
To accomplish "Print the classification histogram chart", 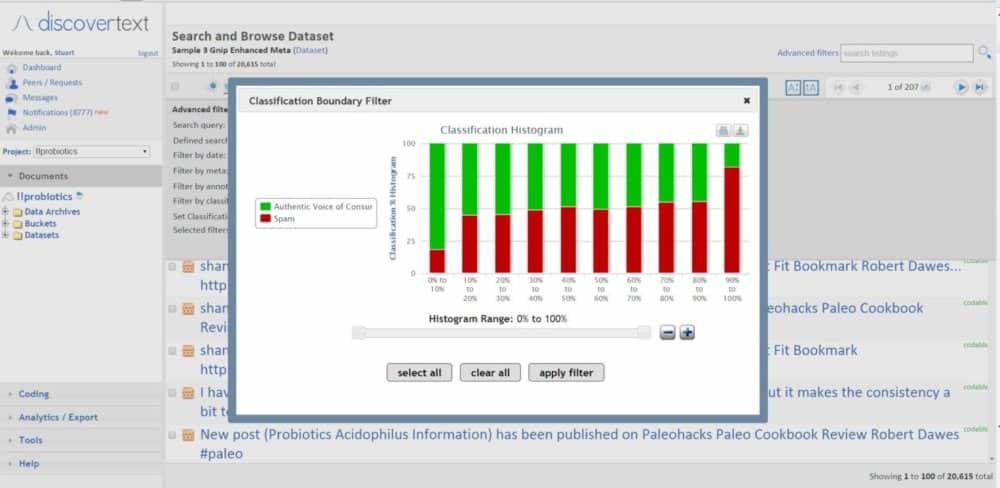I will point(723,131).
